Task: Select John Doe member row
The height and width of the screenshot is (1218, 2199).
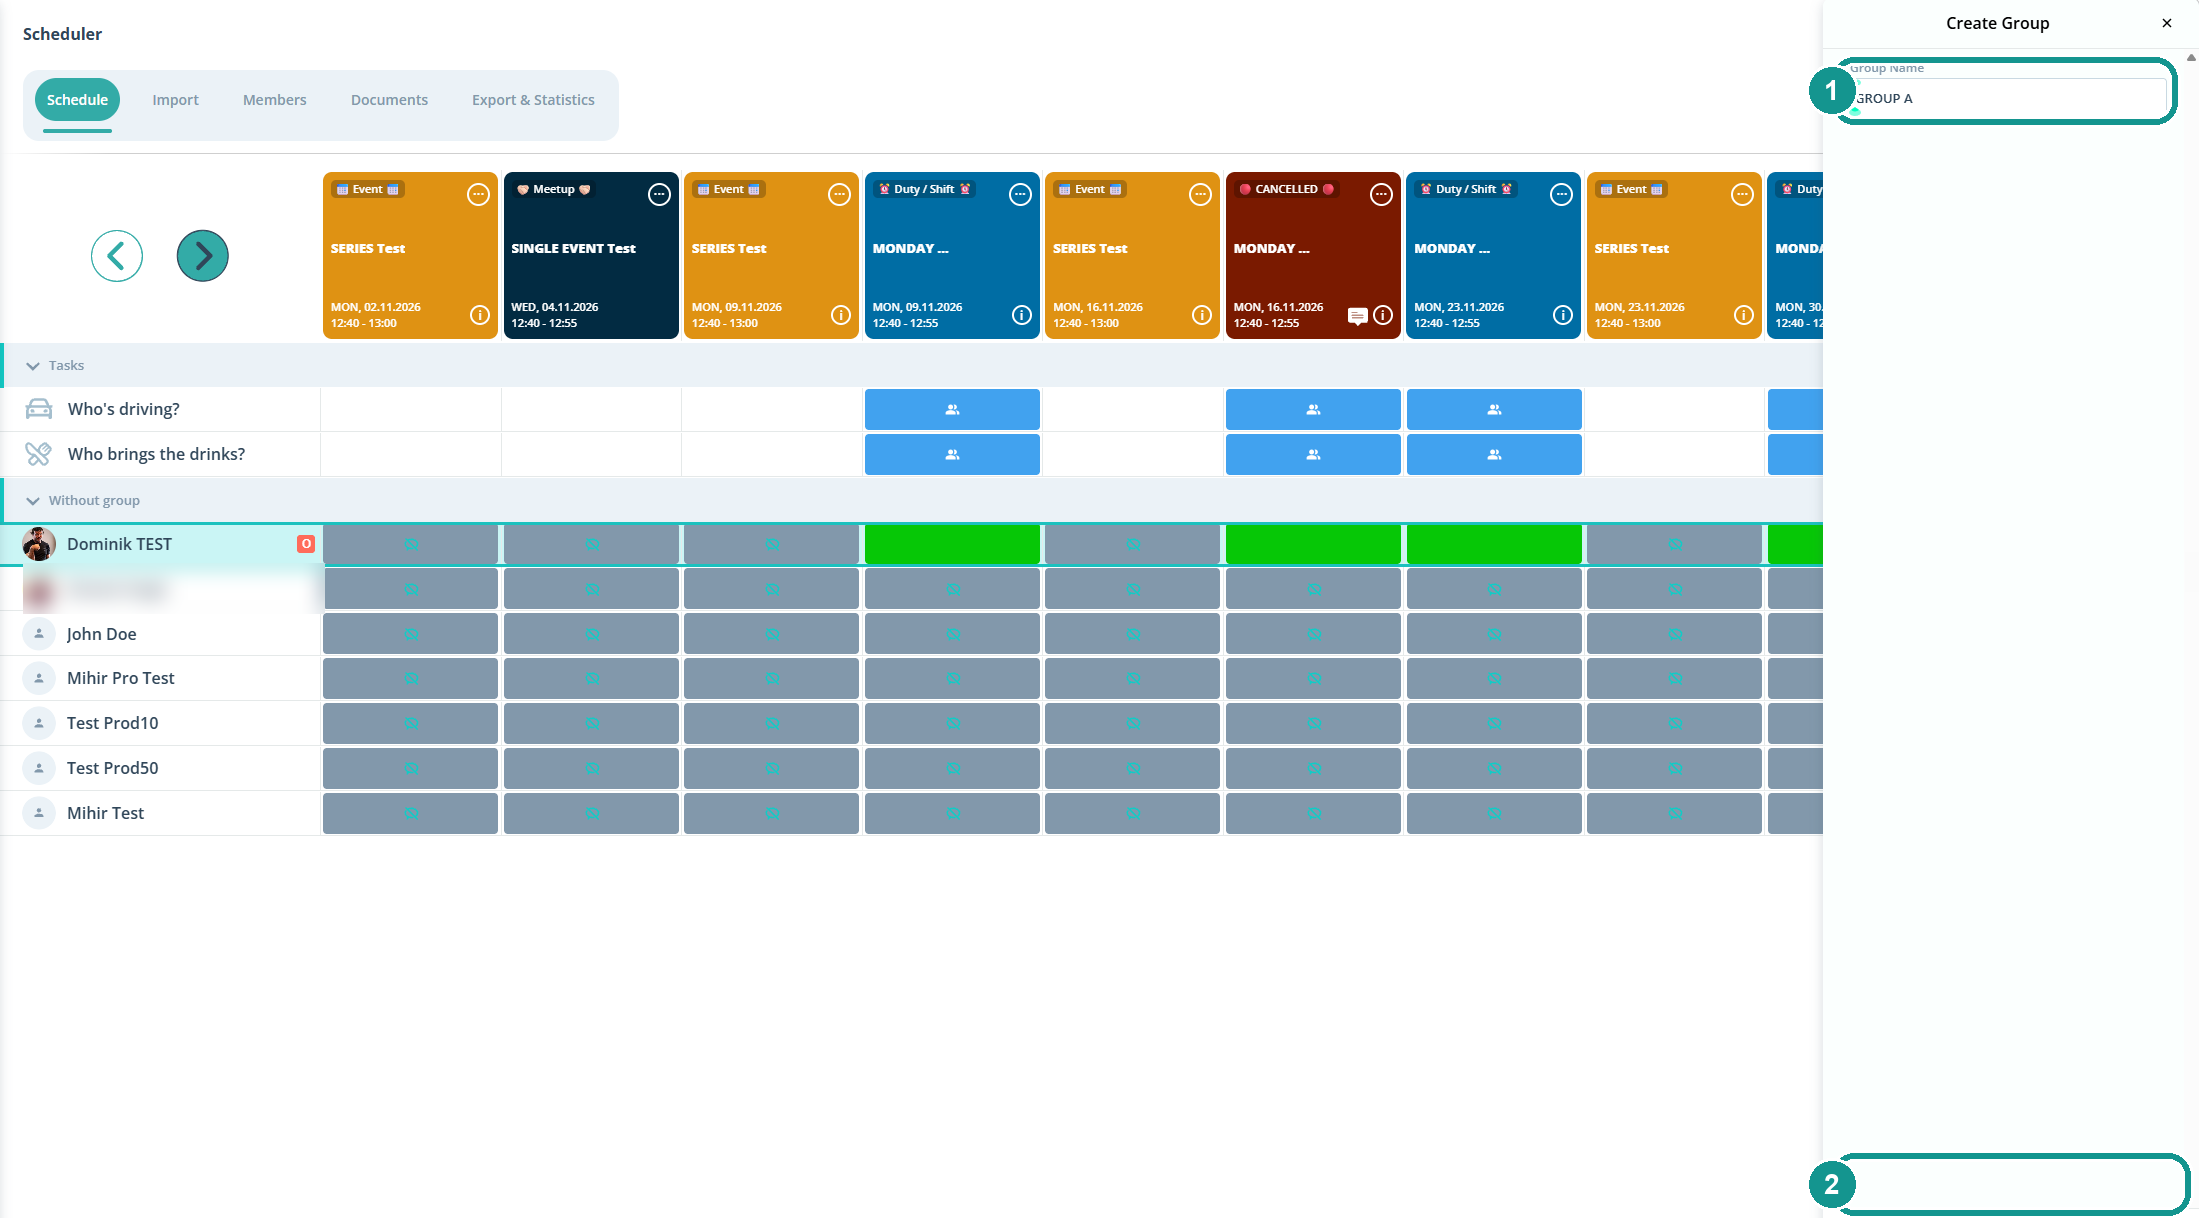Action: point(161,634)
